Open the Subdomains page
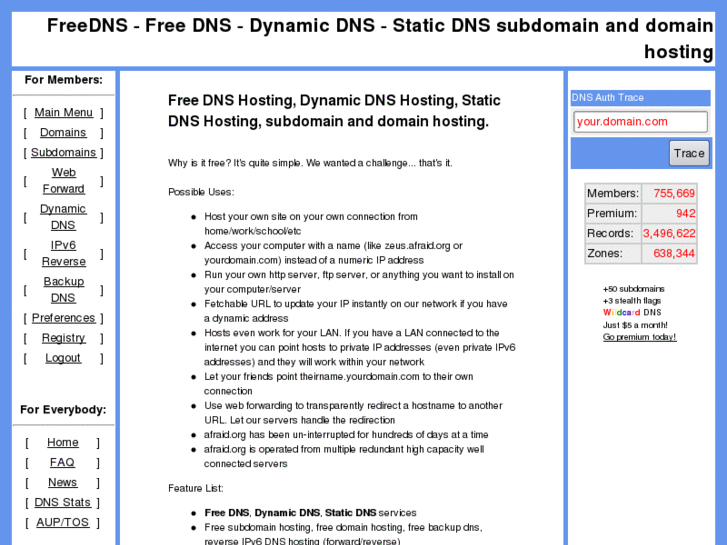Screen dimensions: 727x545 [64, 153]
